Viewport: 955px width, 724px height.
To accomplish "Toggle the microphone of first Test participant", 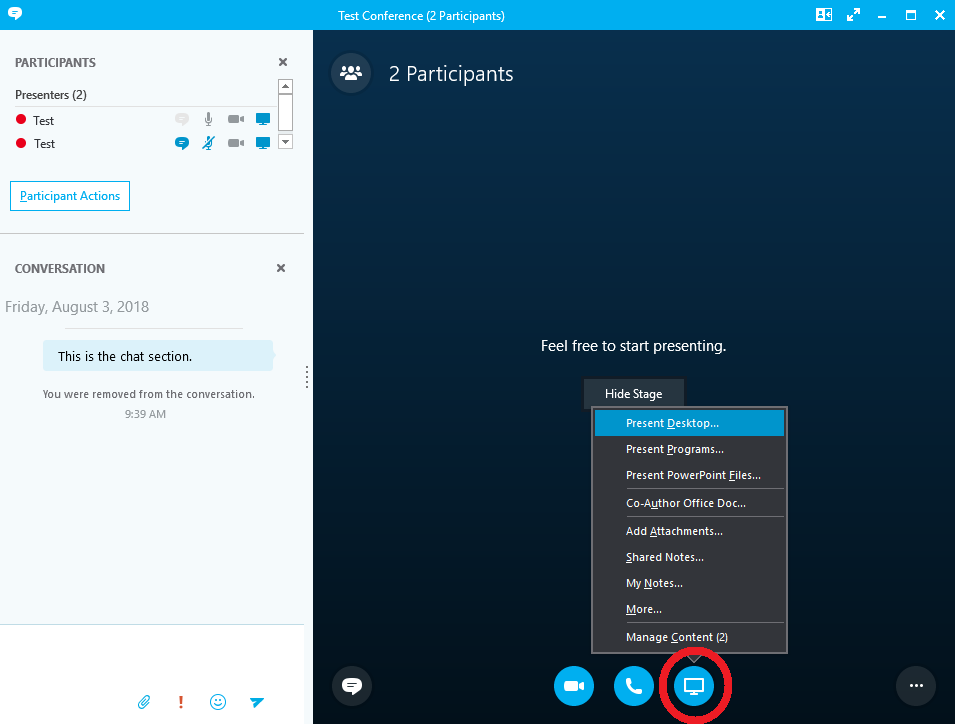I will click(208, 119).
